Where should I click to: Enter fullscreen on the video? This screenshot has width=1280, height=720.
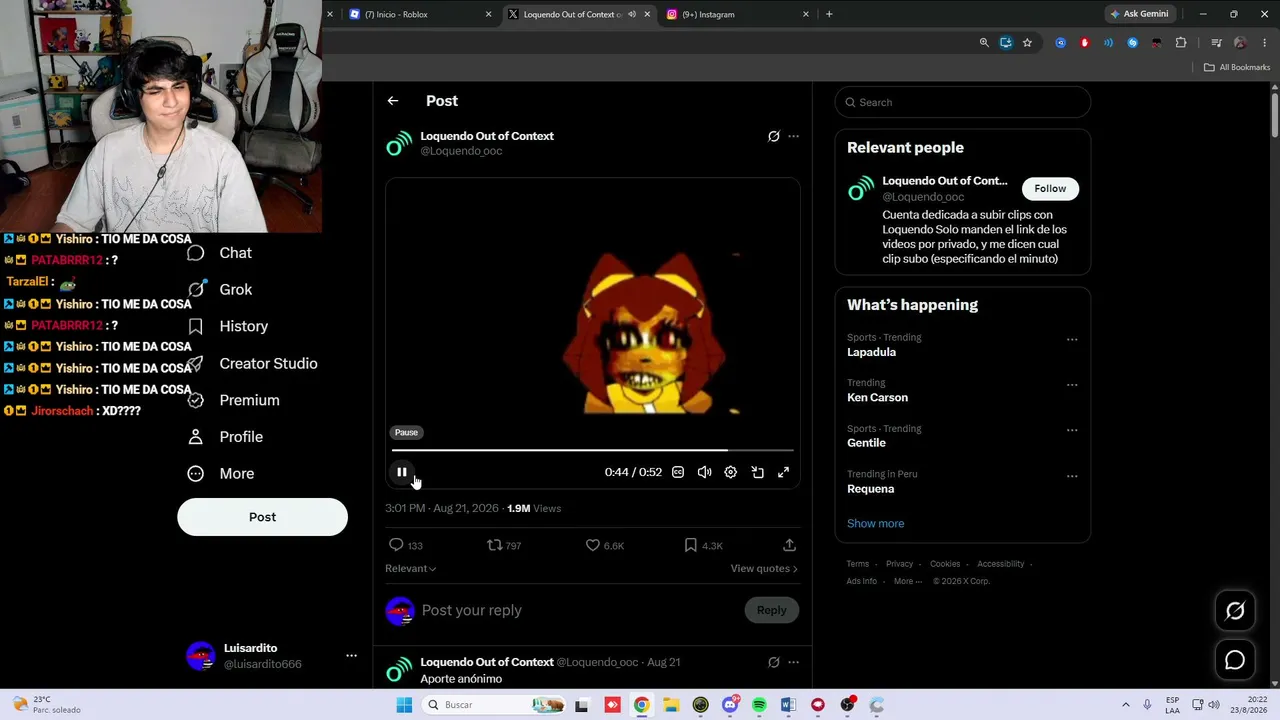click(x=784, y=472)
